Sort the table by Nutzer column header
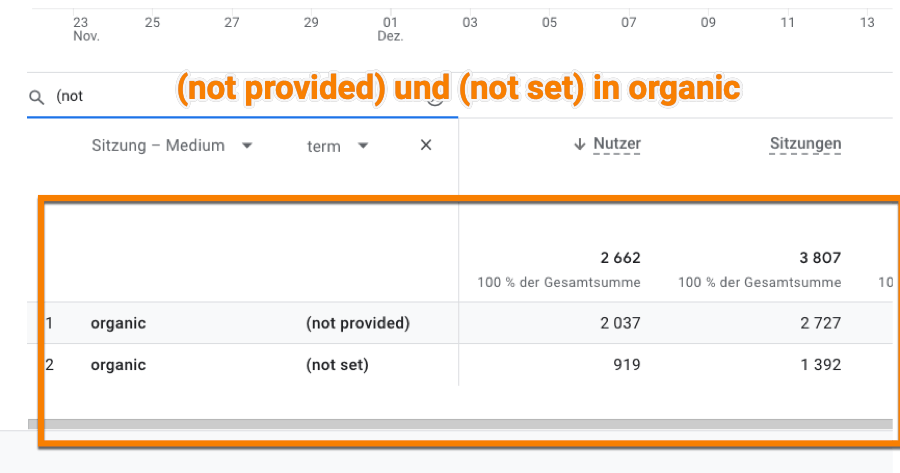The height and width of the screenshot is (473, 900). (617, 145)
